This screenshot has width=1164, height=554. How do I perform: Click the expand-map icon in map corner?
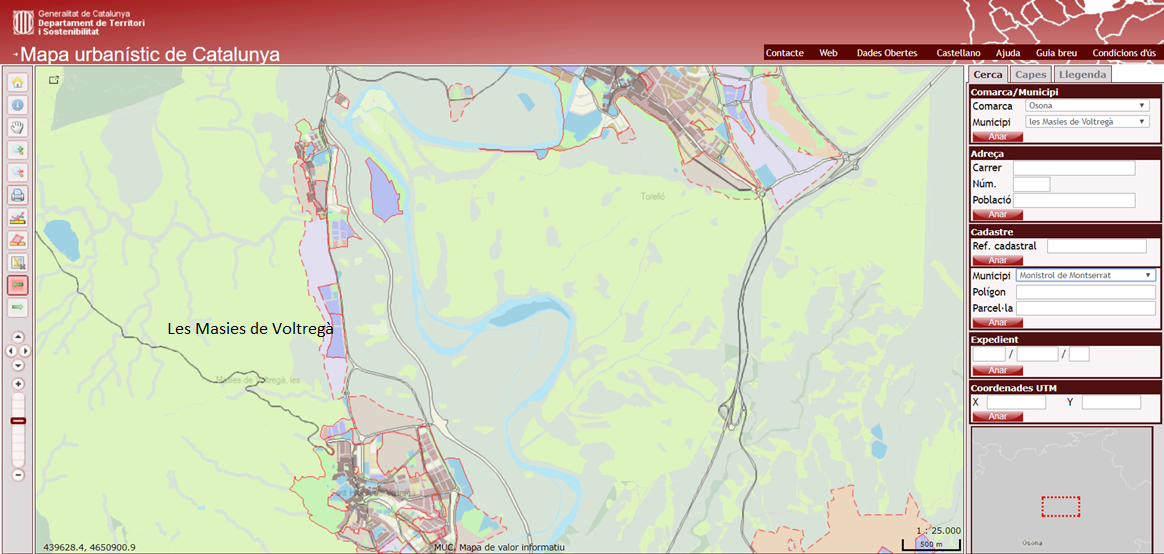click(53, 80)
